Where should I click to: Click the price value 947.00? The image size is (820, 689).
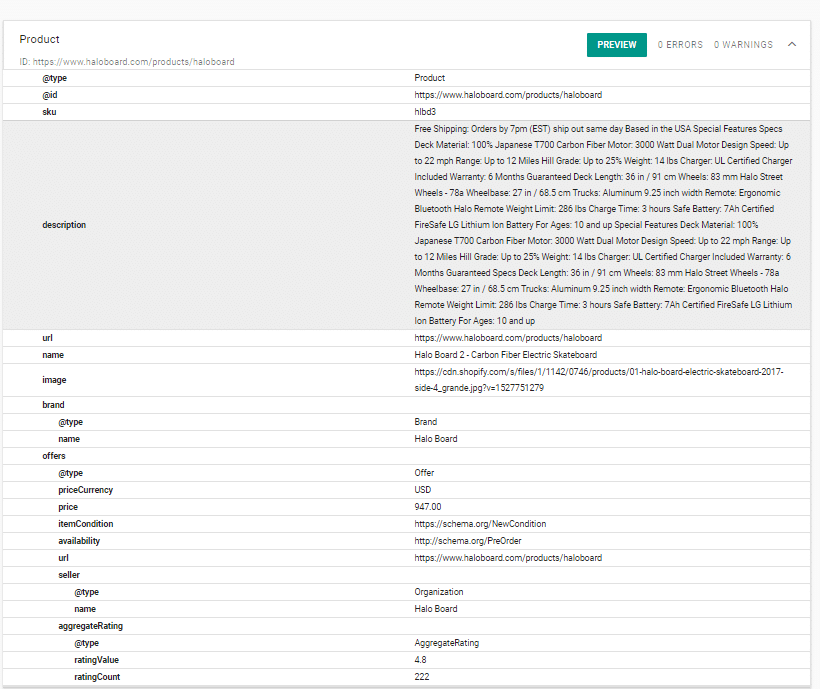[427, 507]
